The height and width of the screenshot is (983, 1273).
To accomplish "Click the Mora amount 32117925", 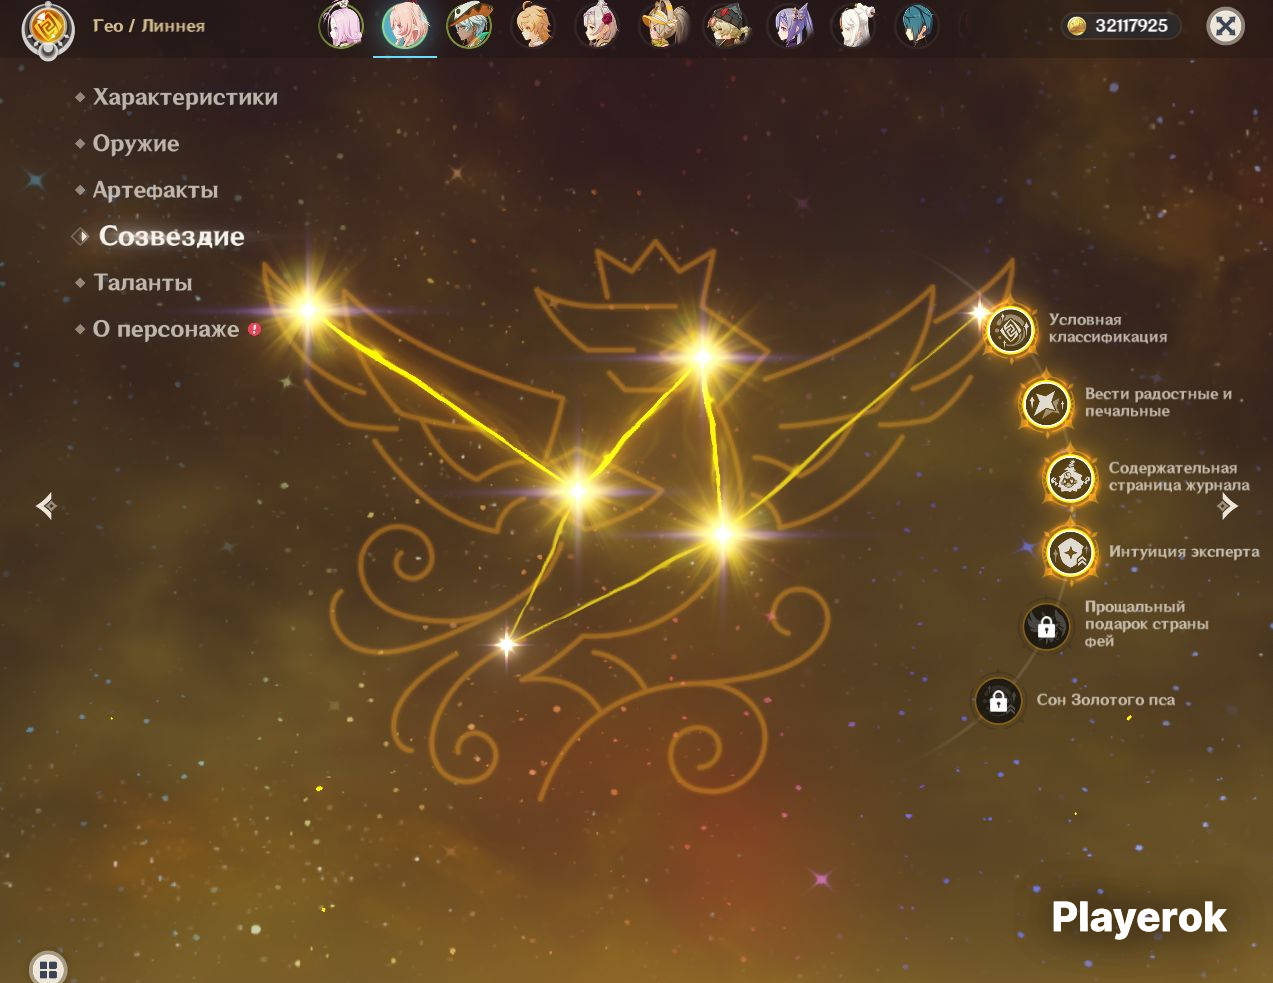I will click(1131, 26).
